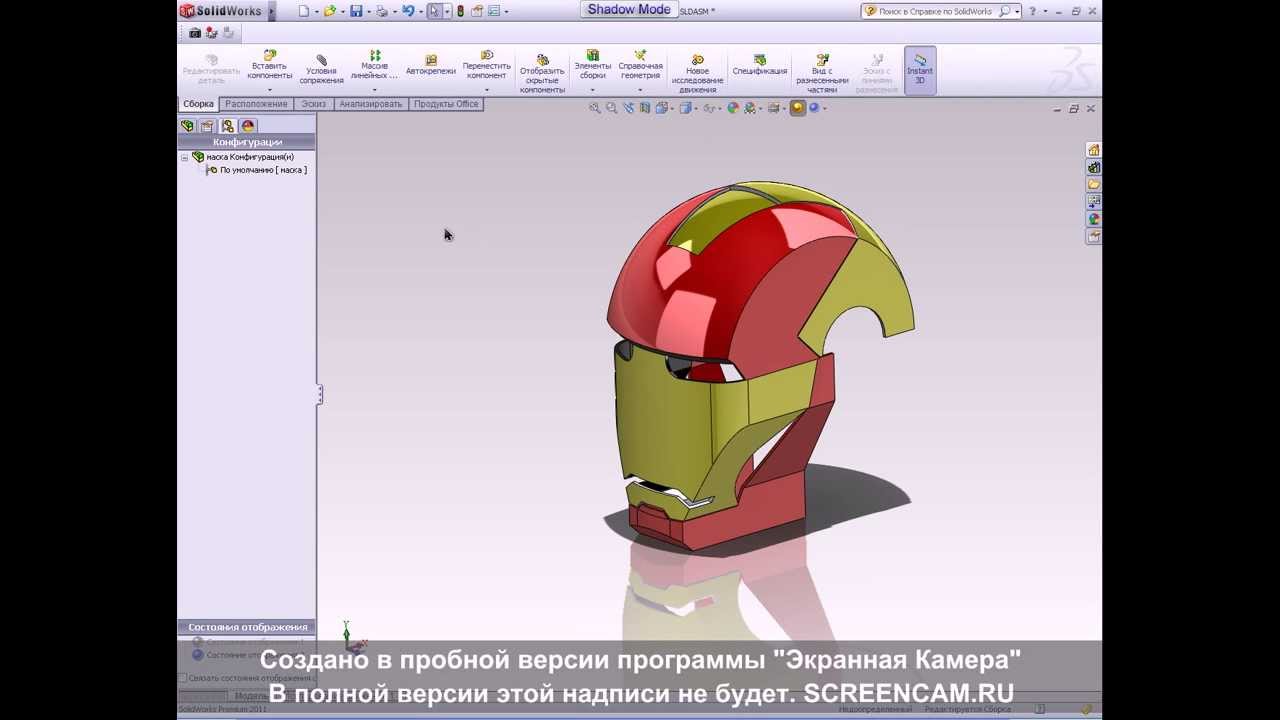
Task: Click Zoom to Fit in view toolbar
Action: 594,108
